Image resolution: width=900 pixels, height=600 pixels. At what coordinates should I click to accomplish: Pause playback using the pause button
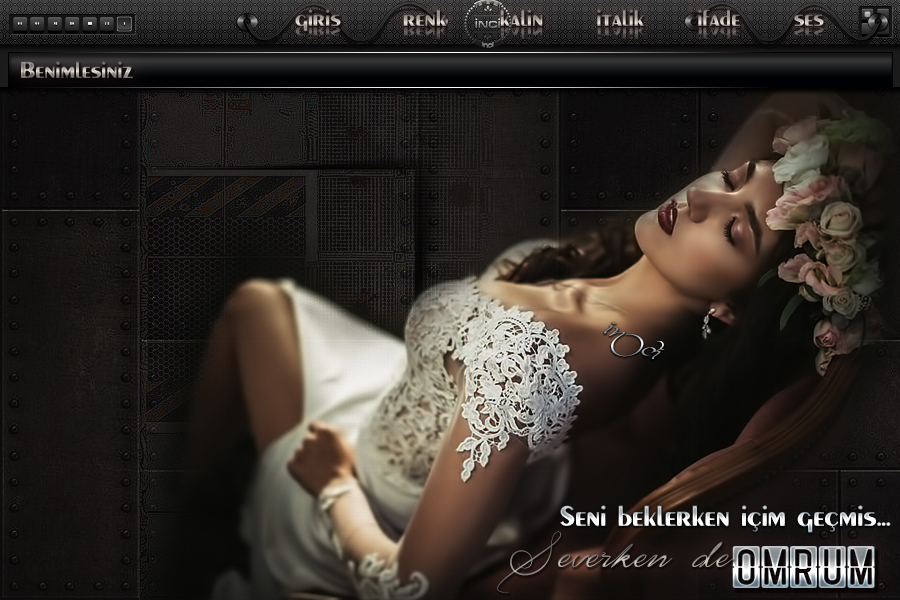click(x=107, y=22)
